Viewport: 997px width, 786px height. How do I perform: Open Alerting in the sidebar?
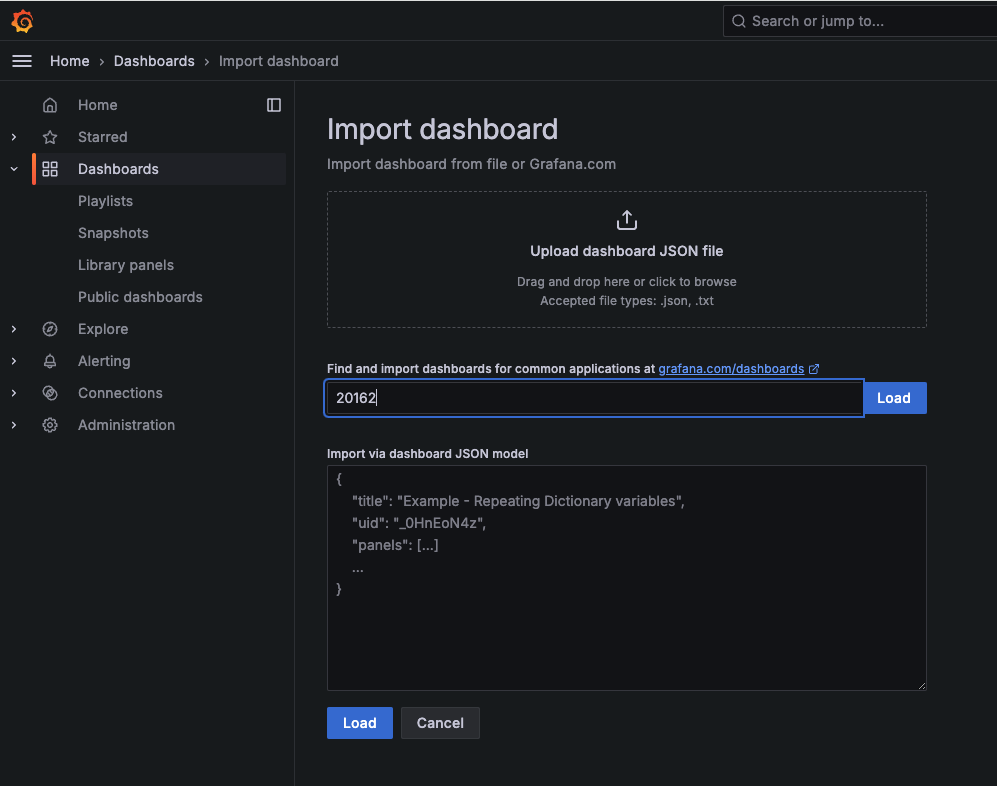coord(104,361)
